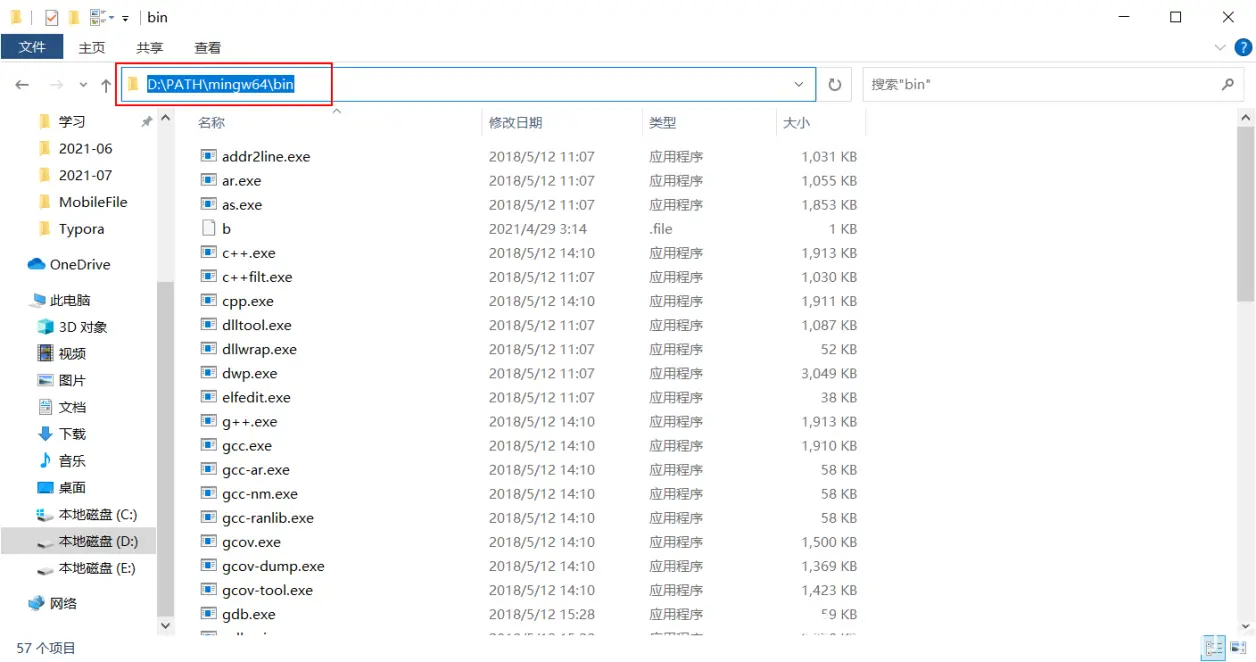
Task: Open recent locations dropdown arrow
Action: point(83,85)
